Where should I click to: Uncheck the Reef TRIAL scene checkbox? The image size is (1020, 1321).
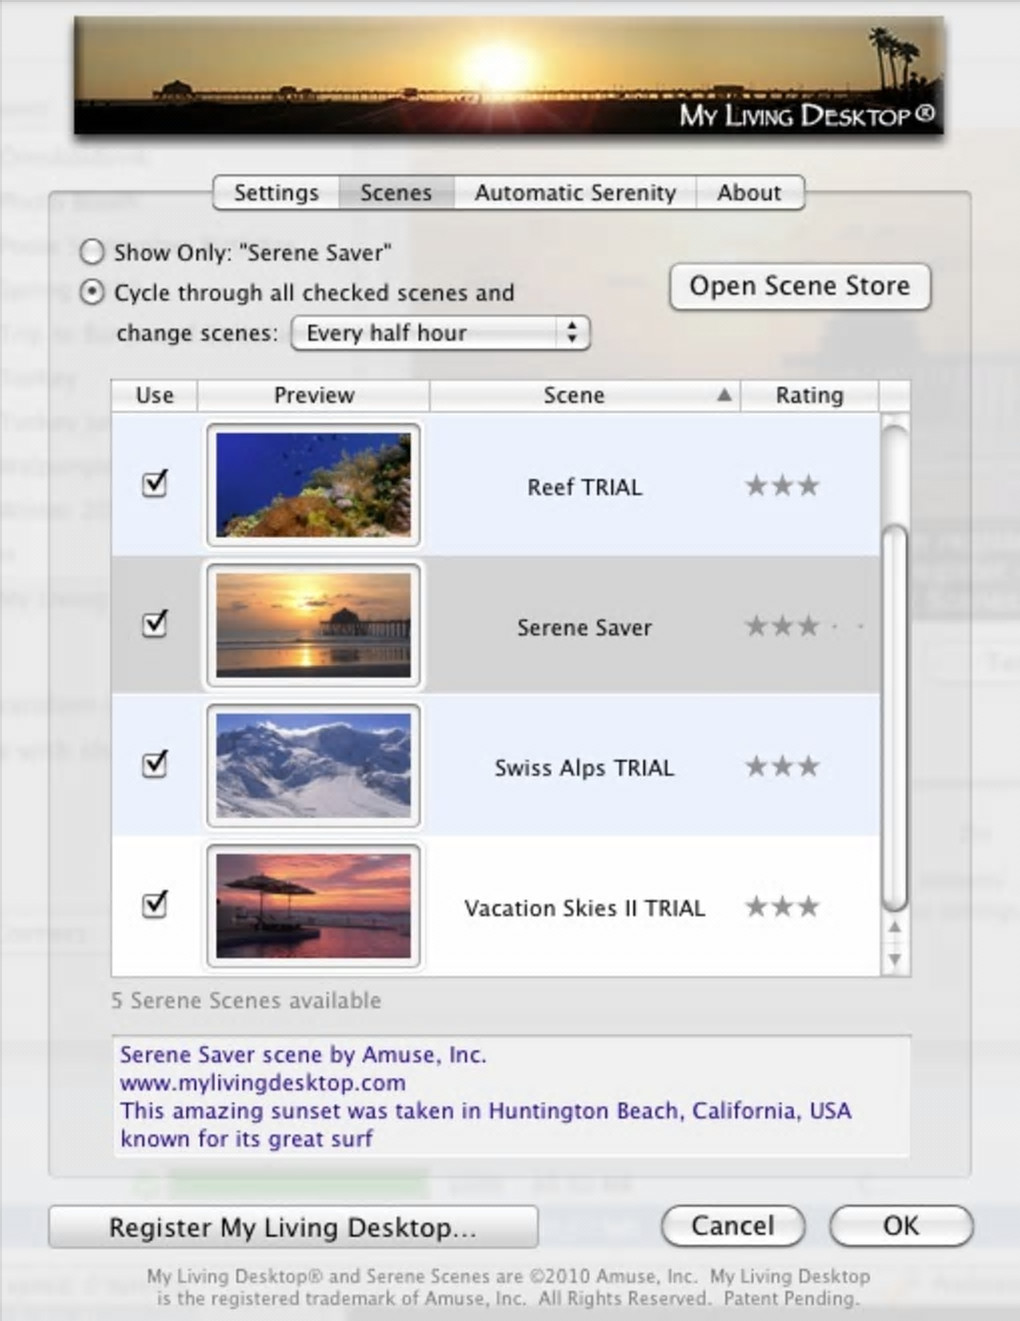155,484
